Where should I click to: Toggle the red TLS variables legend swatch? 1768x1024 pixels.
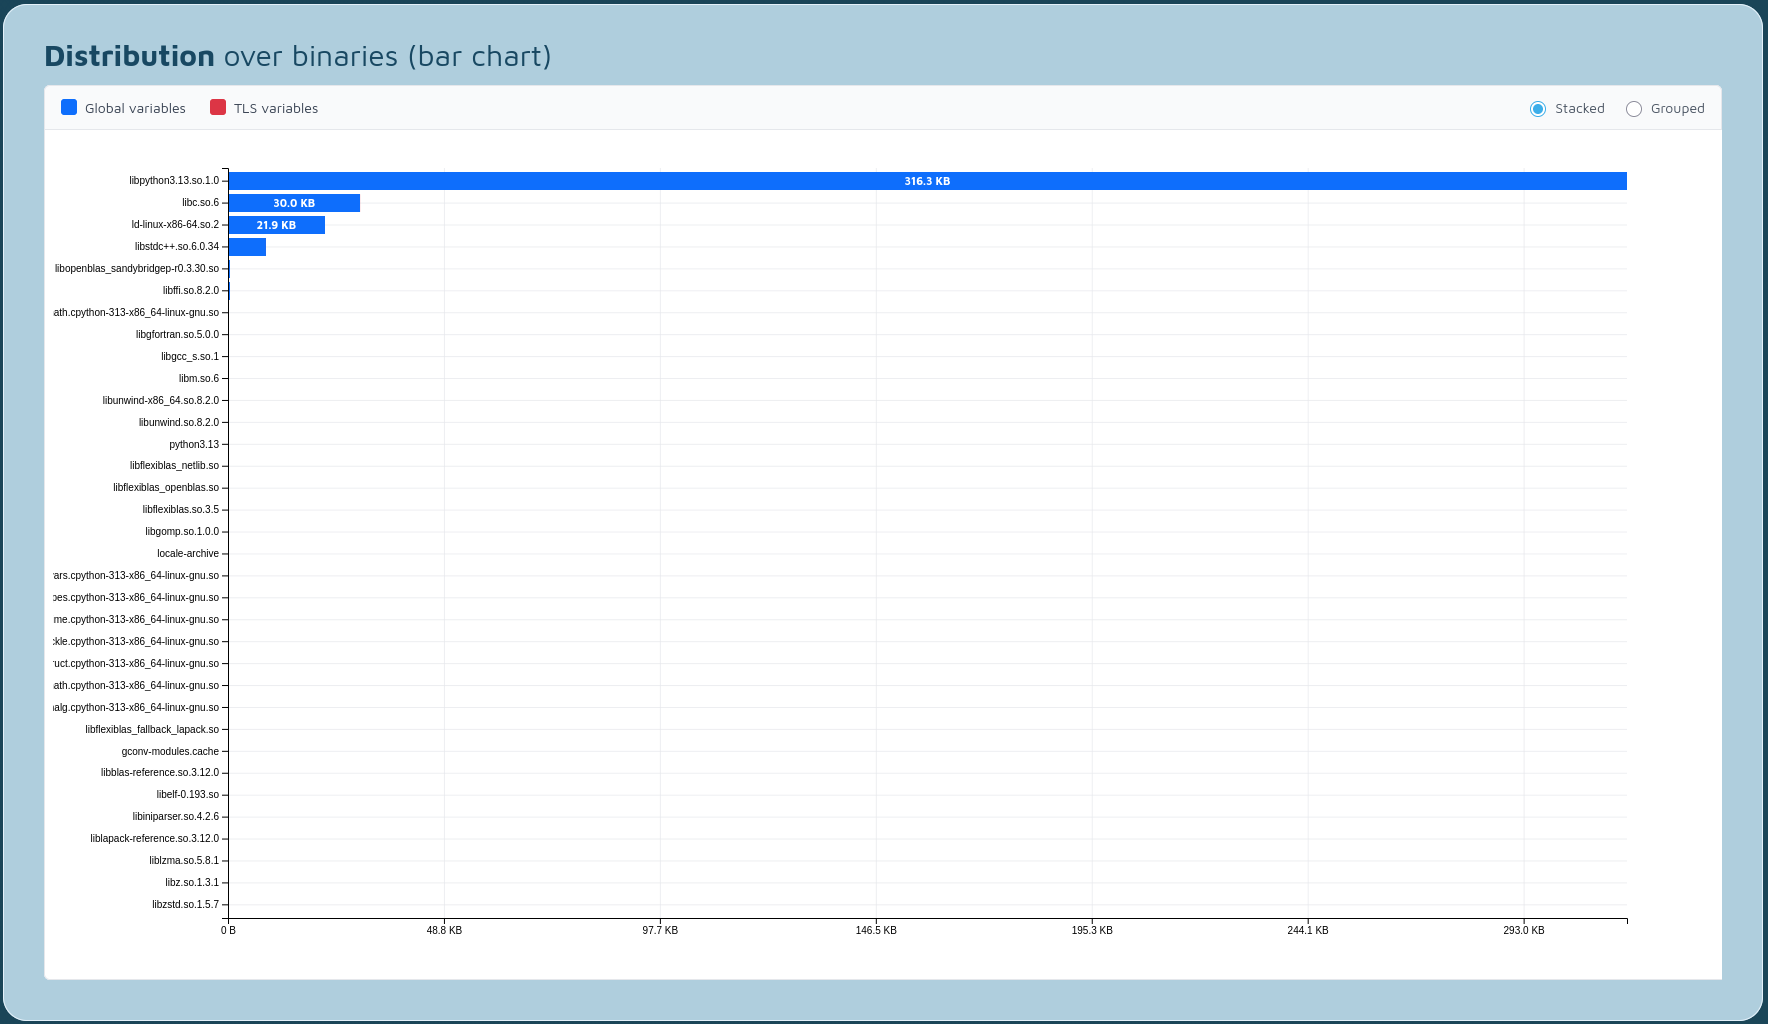pyautogui.click(x=218, y=108)
